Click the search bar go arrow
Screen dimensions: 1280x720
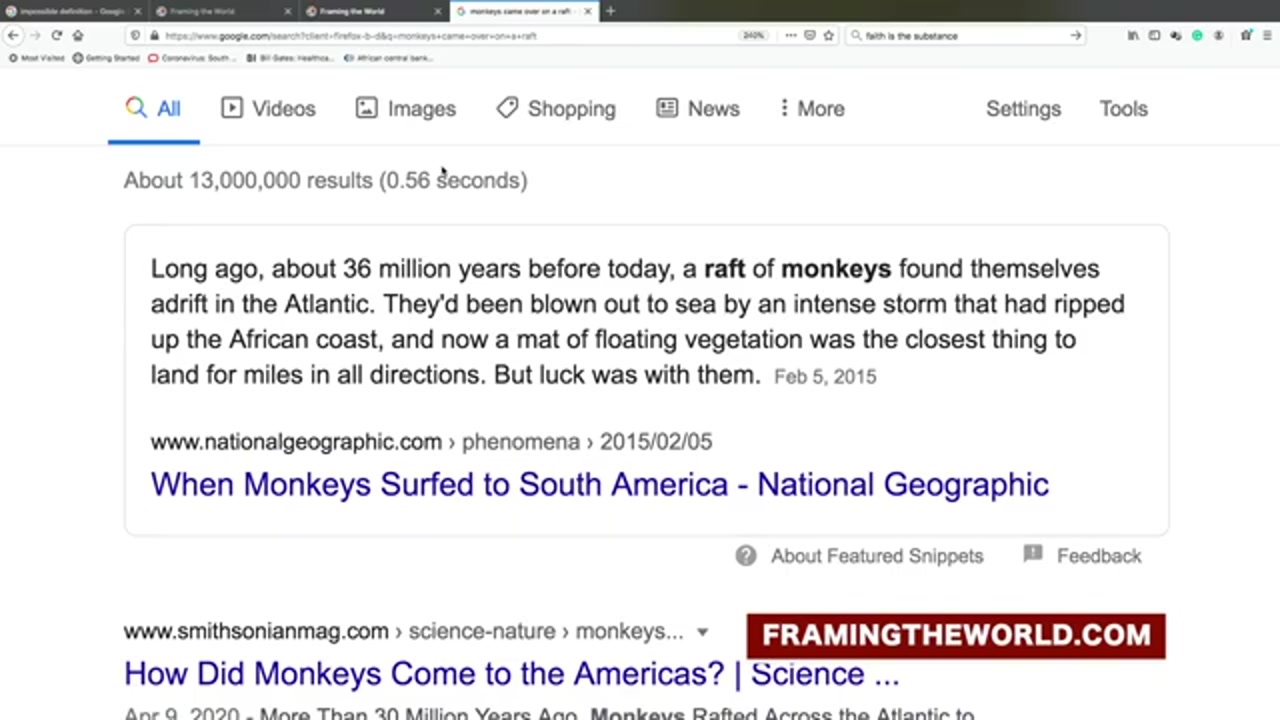[x=1076, y=35]
